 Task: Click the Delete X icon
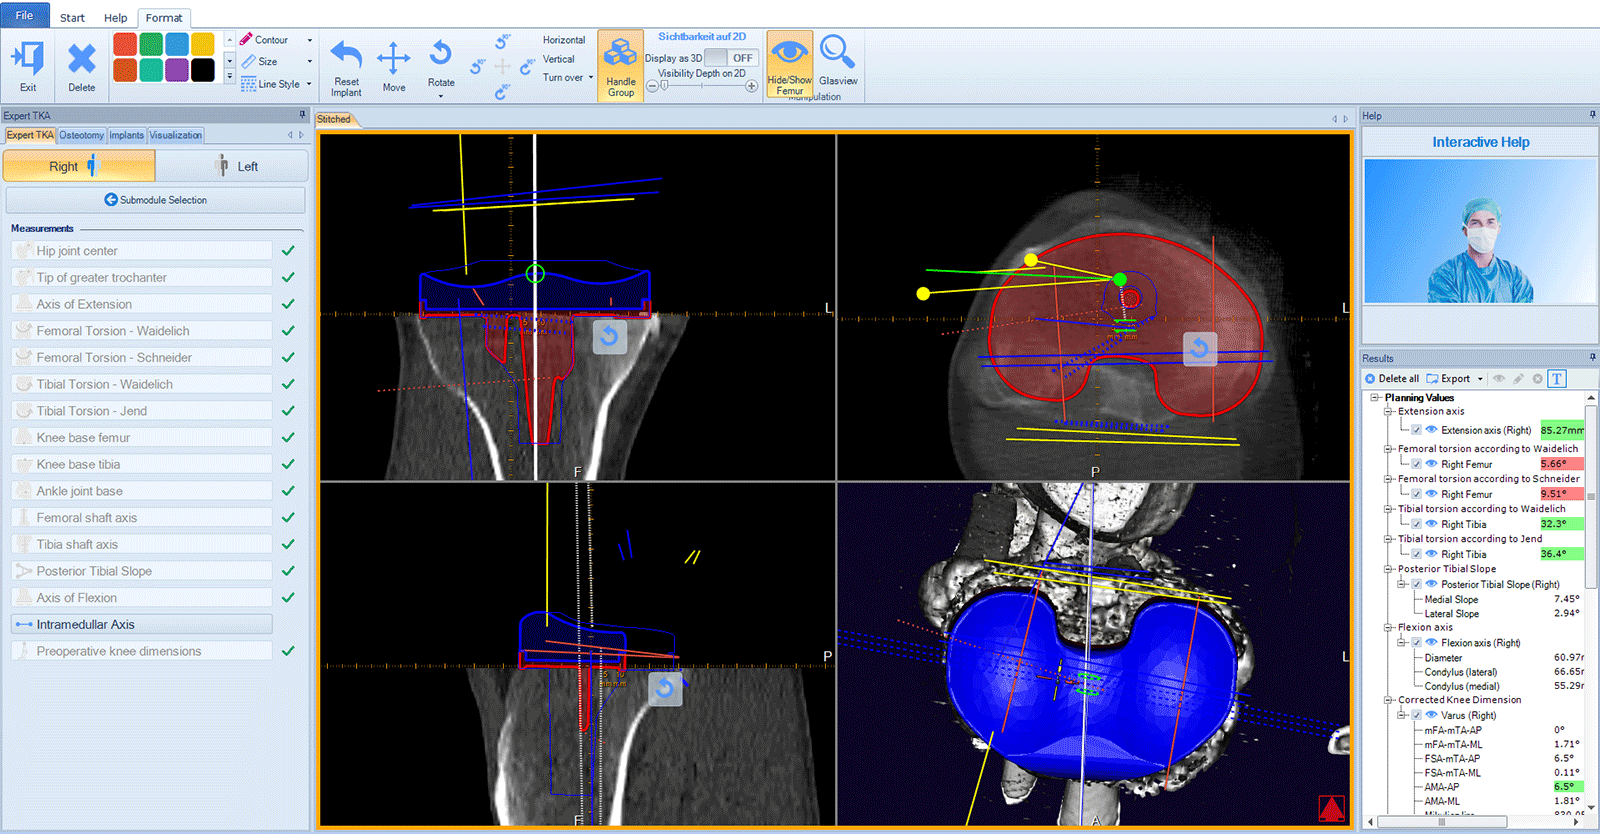[x=82, y=60]
